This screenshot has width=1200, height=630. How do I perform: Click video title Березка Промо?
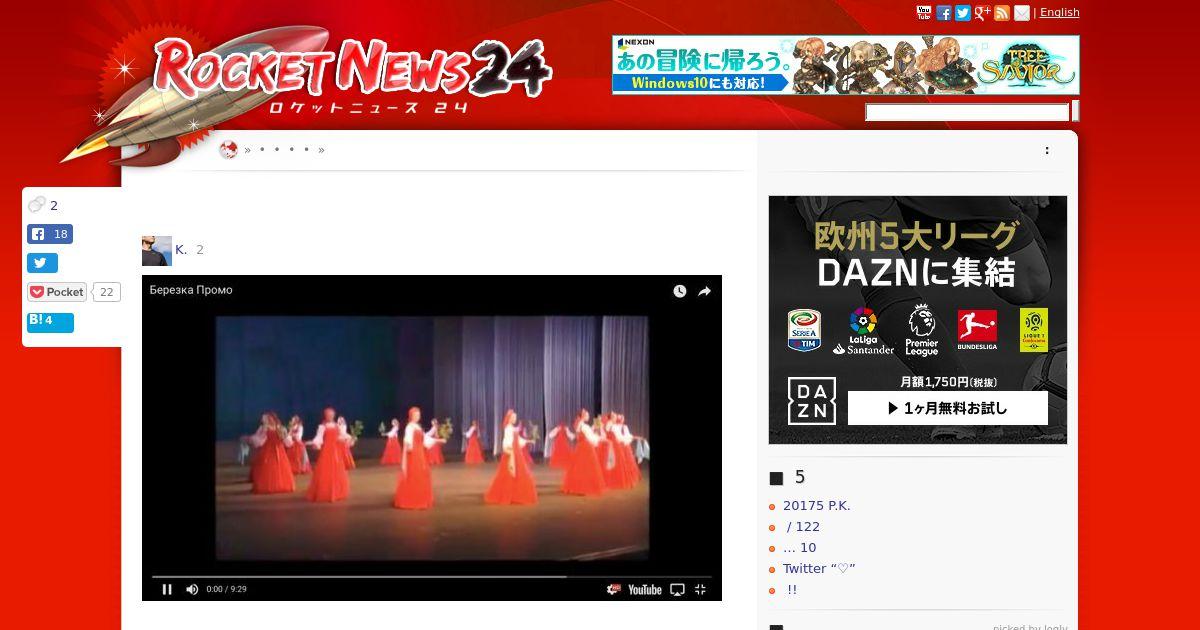tap(191, 290)
